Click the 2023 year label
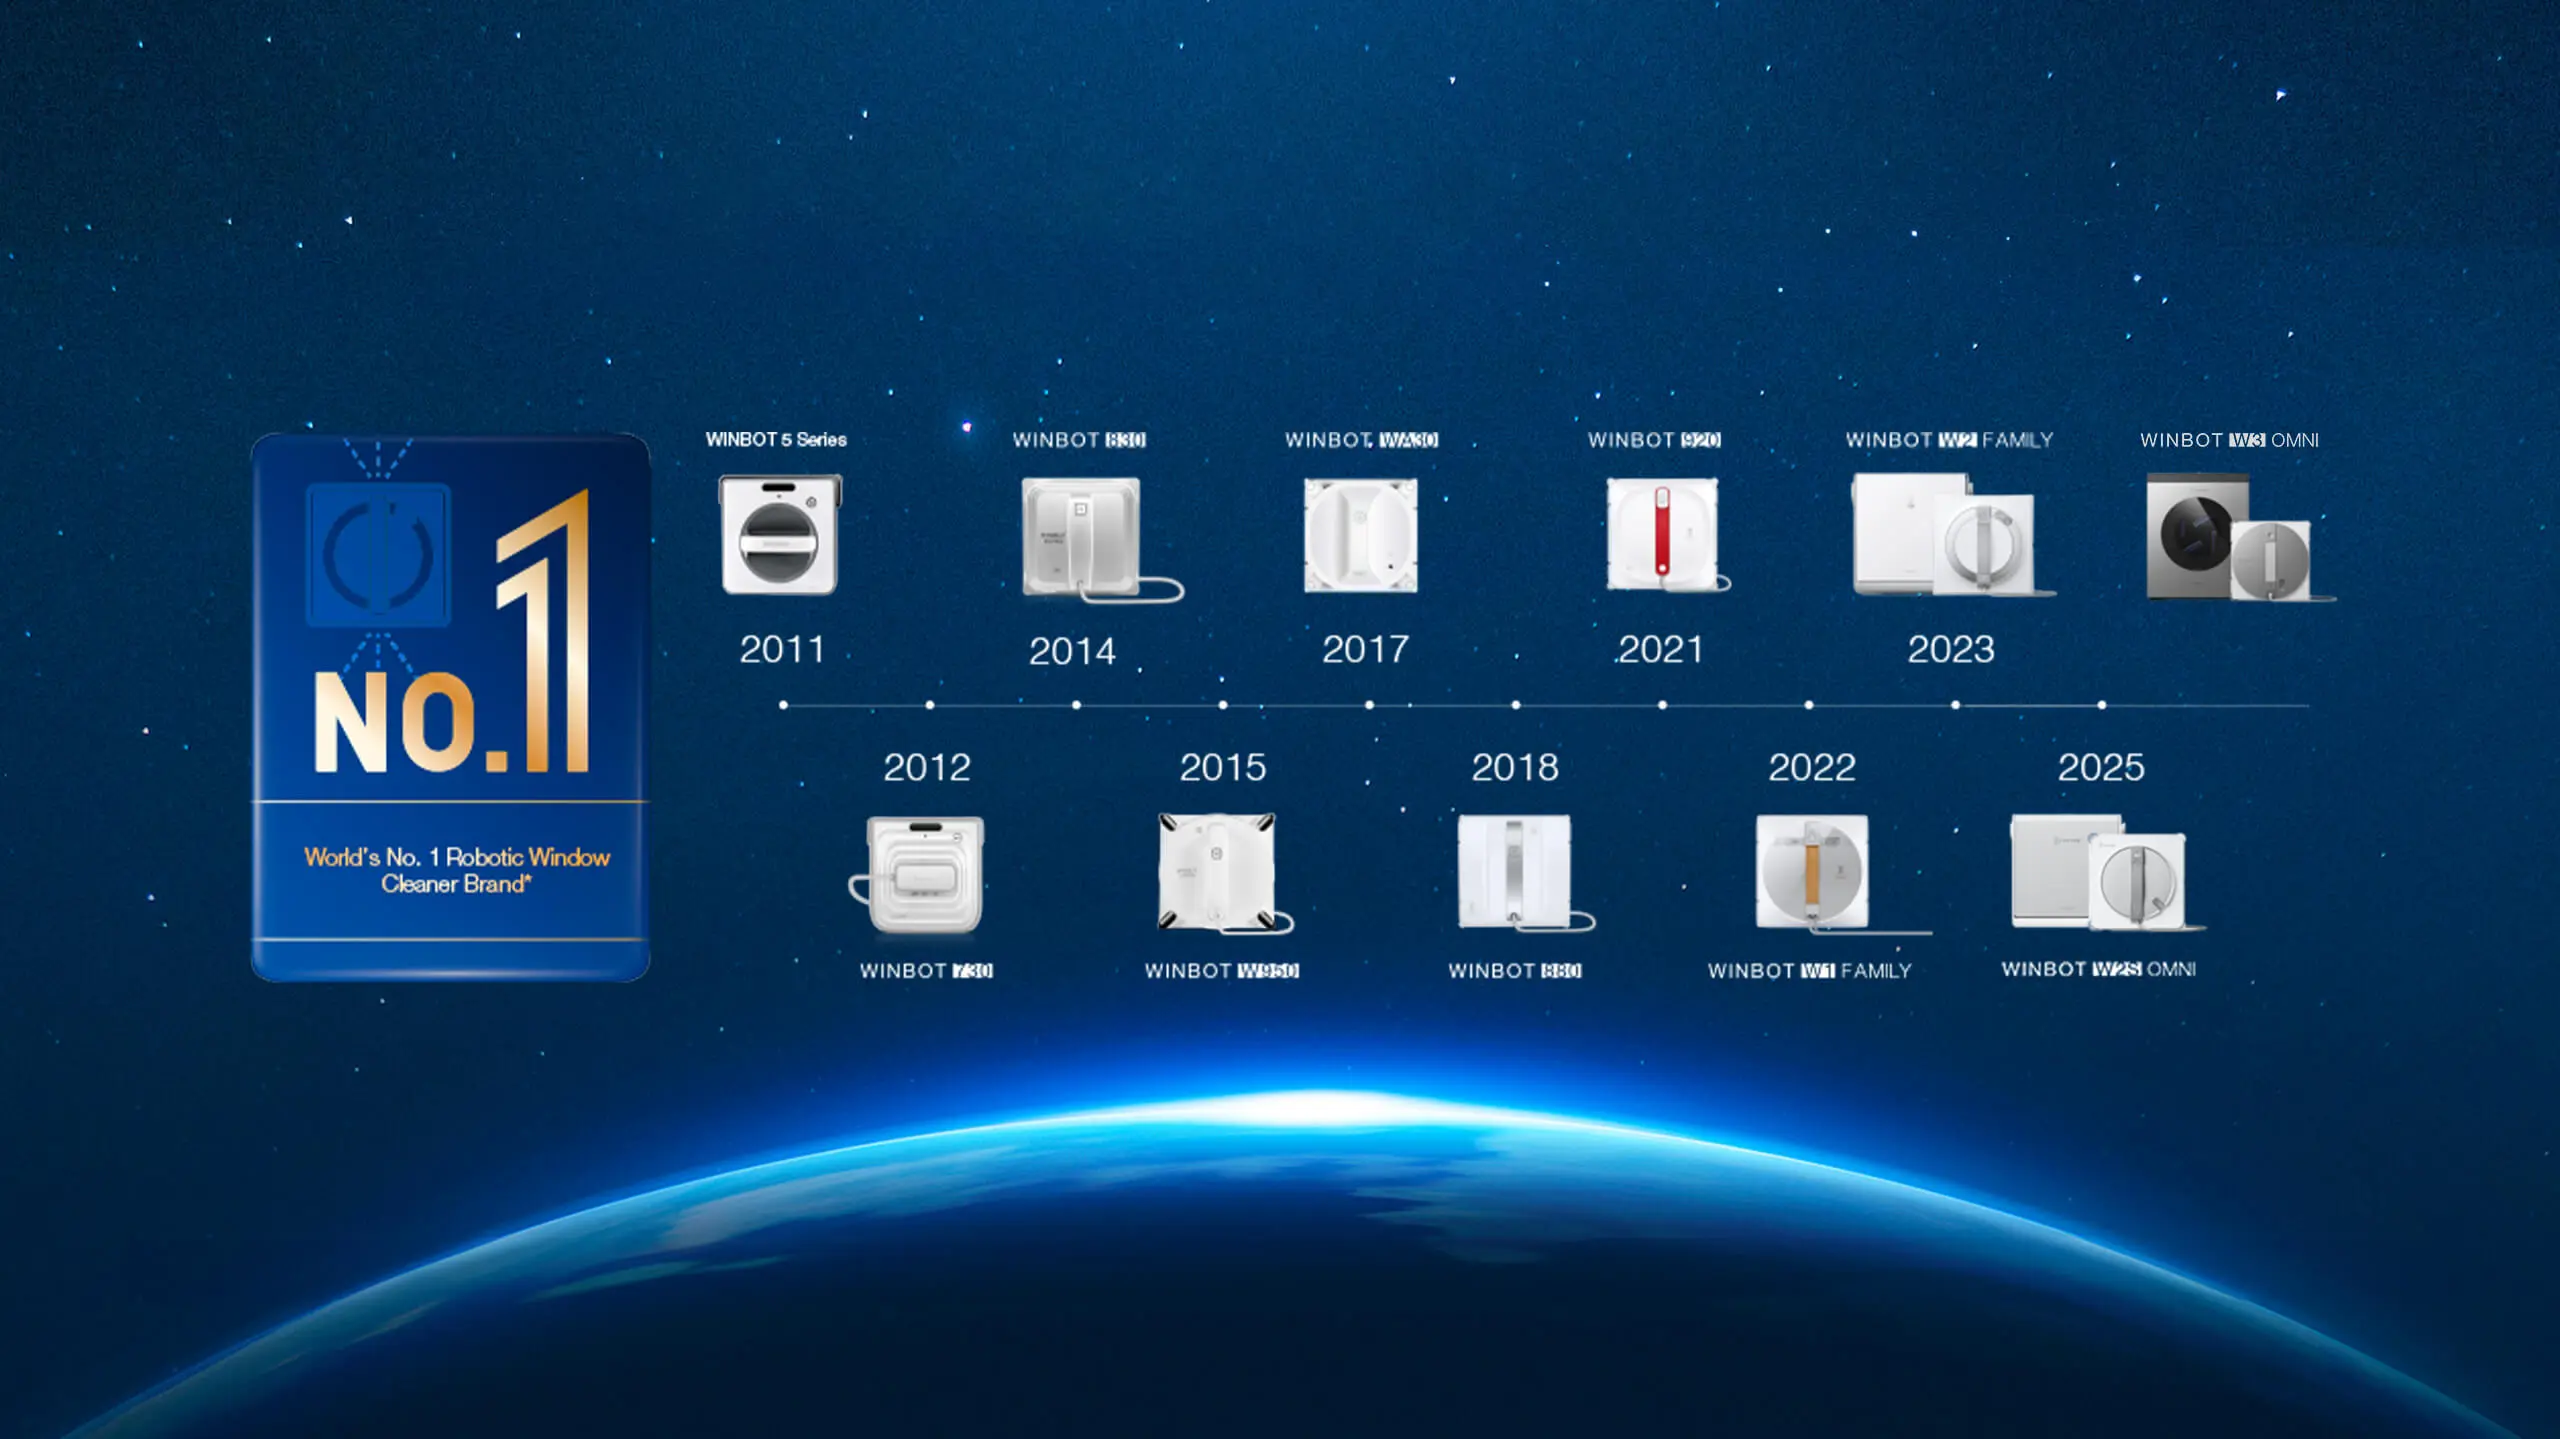The width and height of the screenshot is (2560, 1439). pos(1950,650)
